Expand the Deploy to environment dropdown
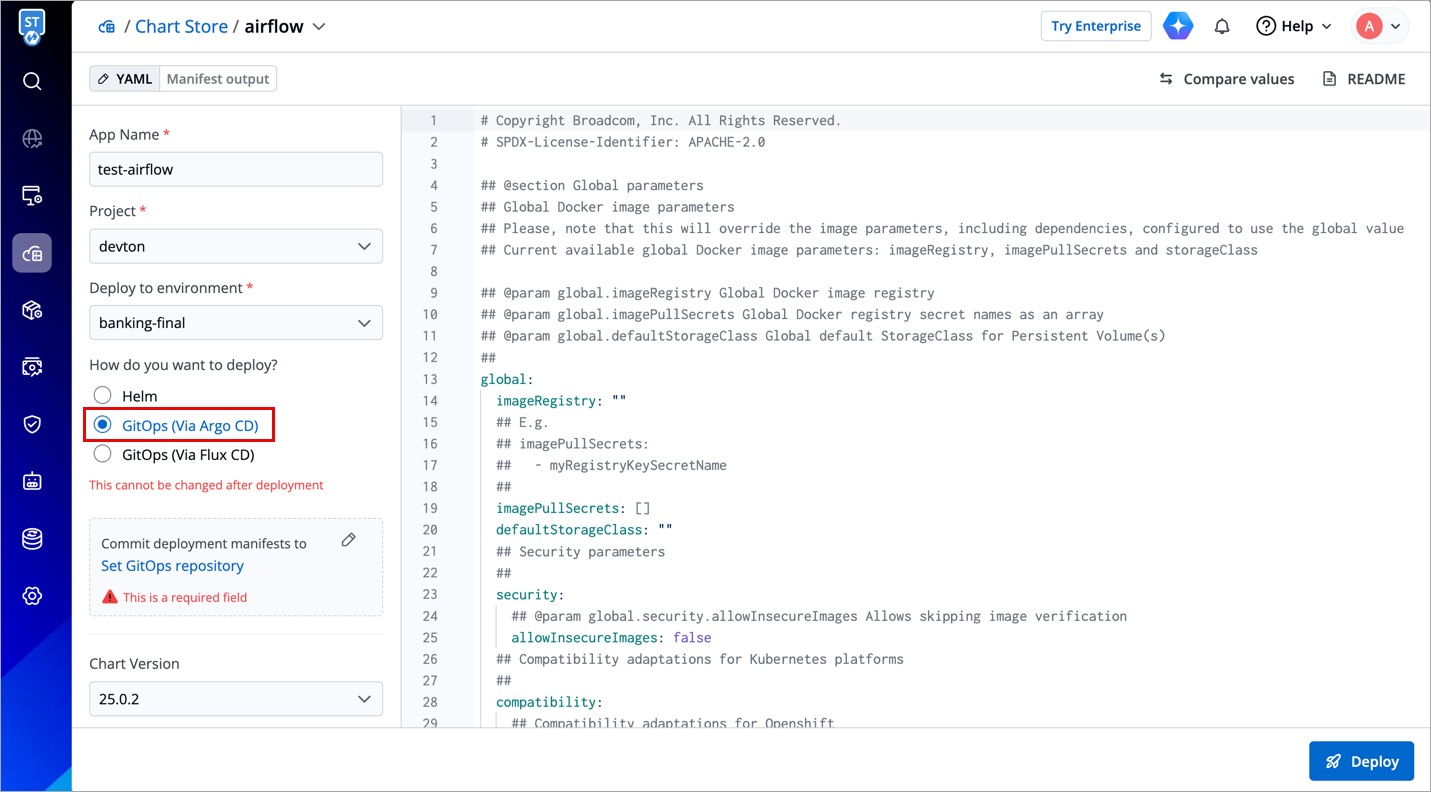Screen dimensions: 1431x792 pos(236,323)
